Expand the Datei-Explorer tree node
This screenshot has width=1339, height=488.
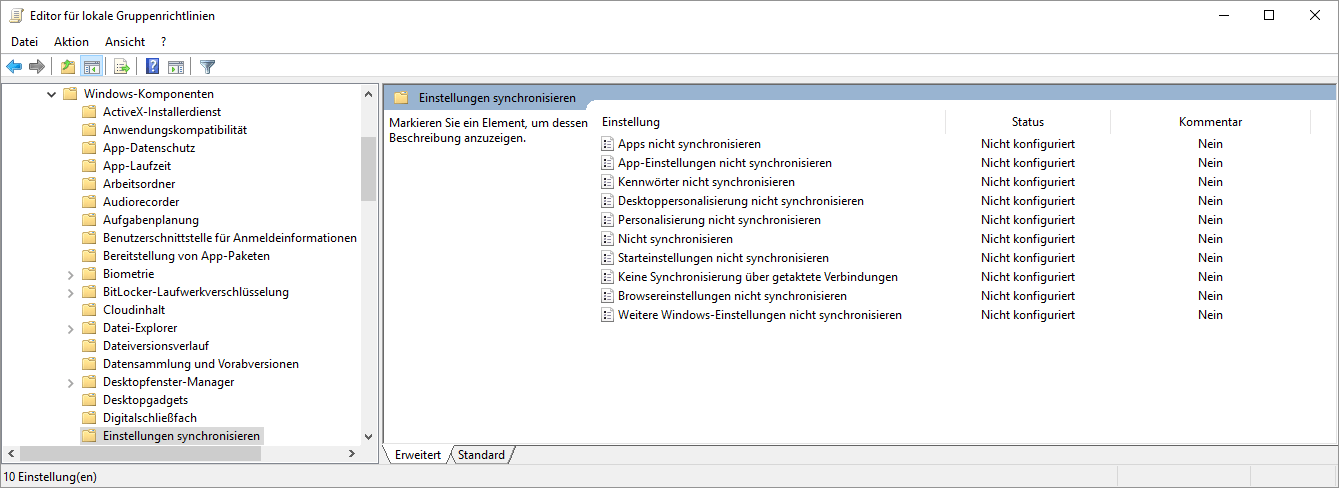[x=70, y=328]
